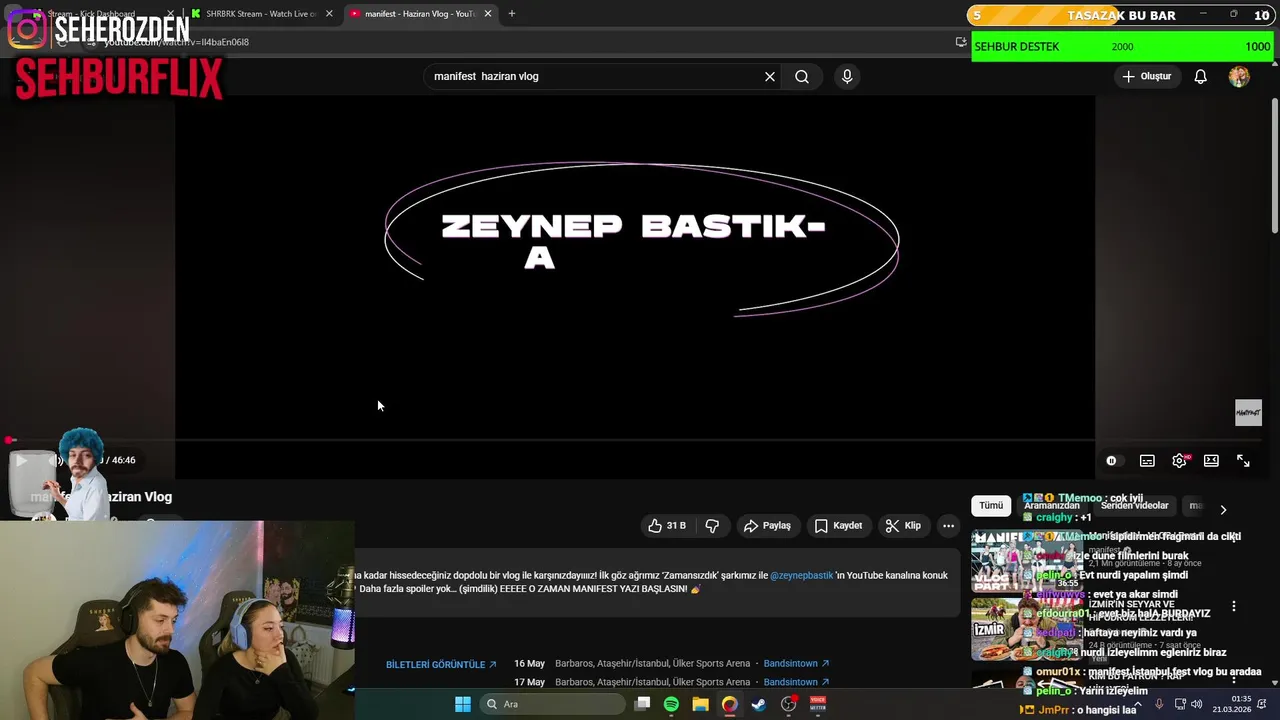Screen dimensions: 1280x720
Task: Click the 16 May concert date text
Action: (x=529, y=664)
